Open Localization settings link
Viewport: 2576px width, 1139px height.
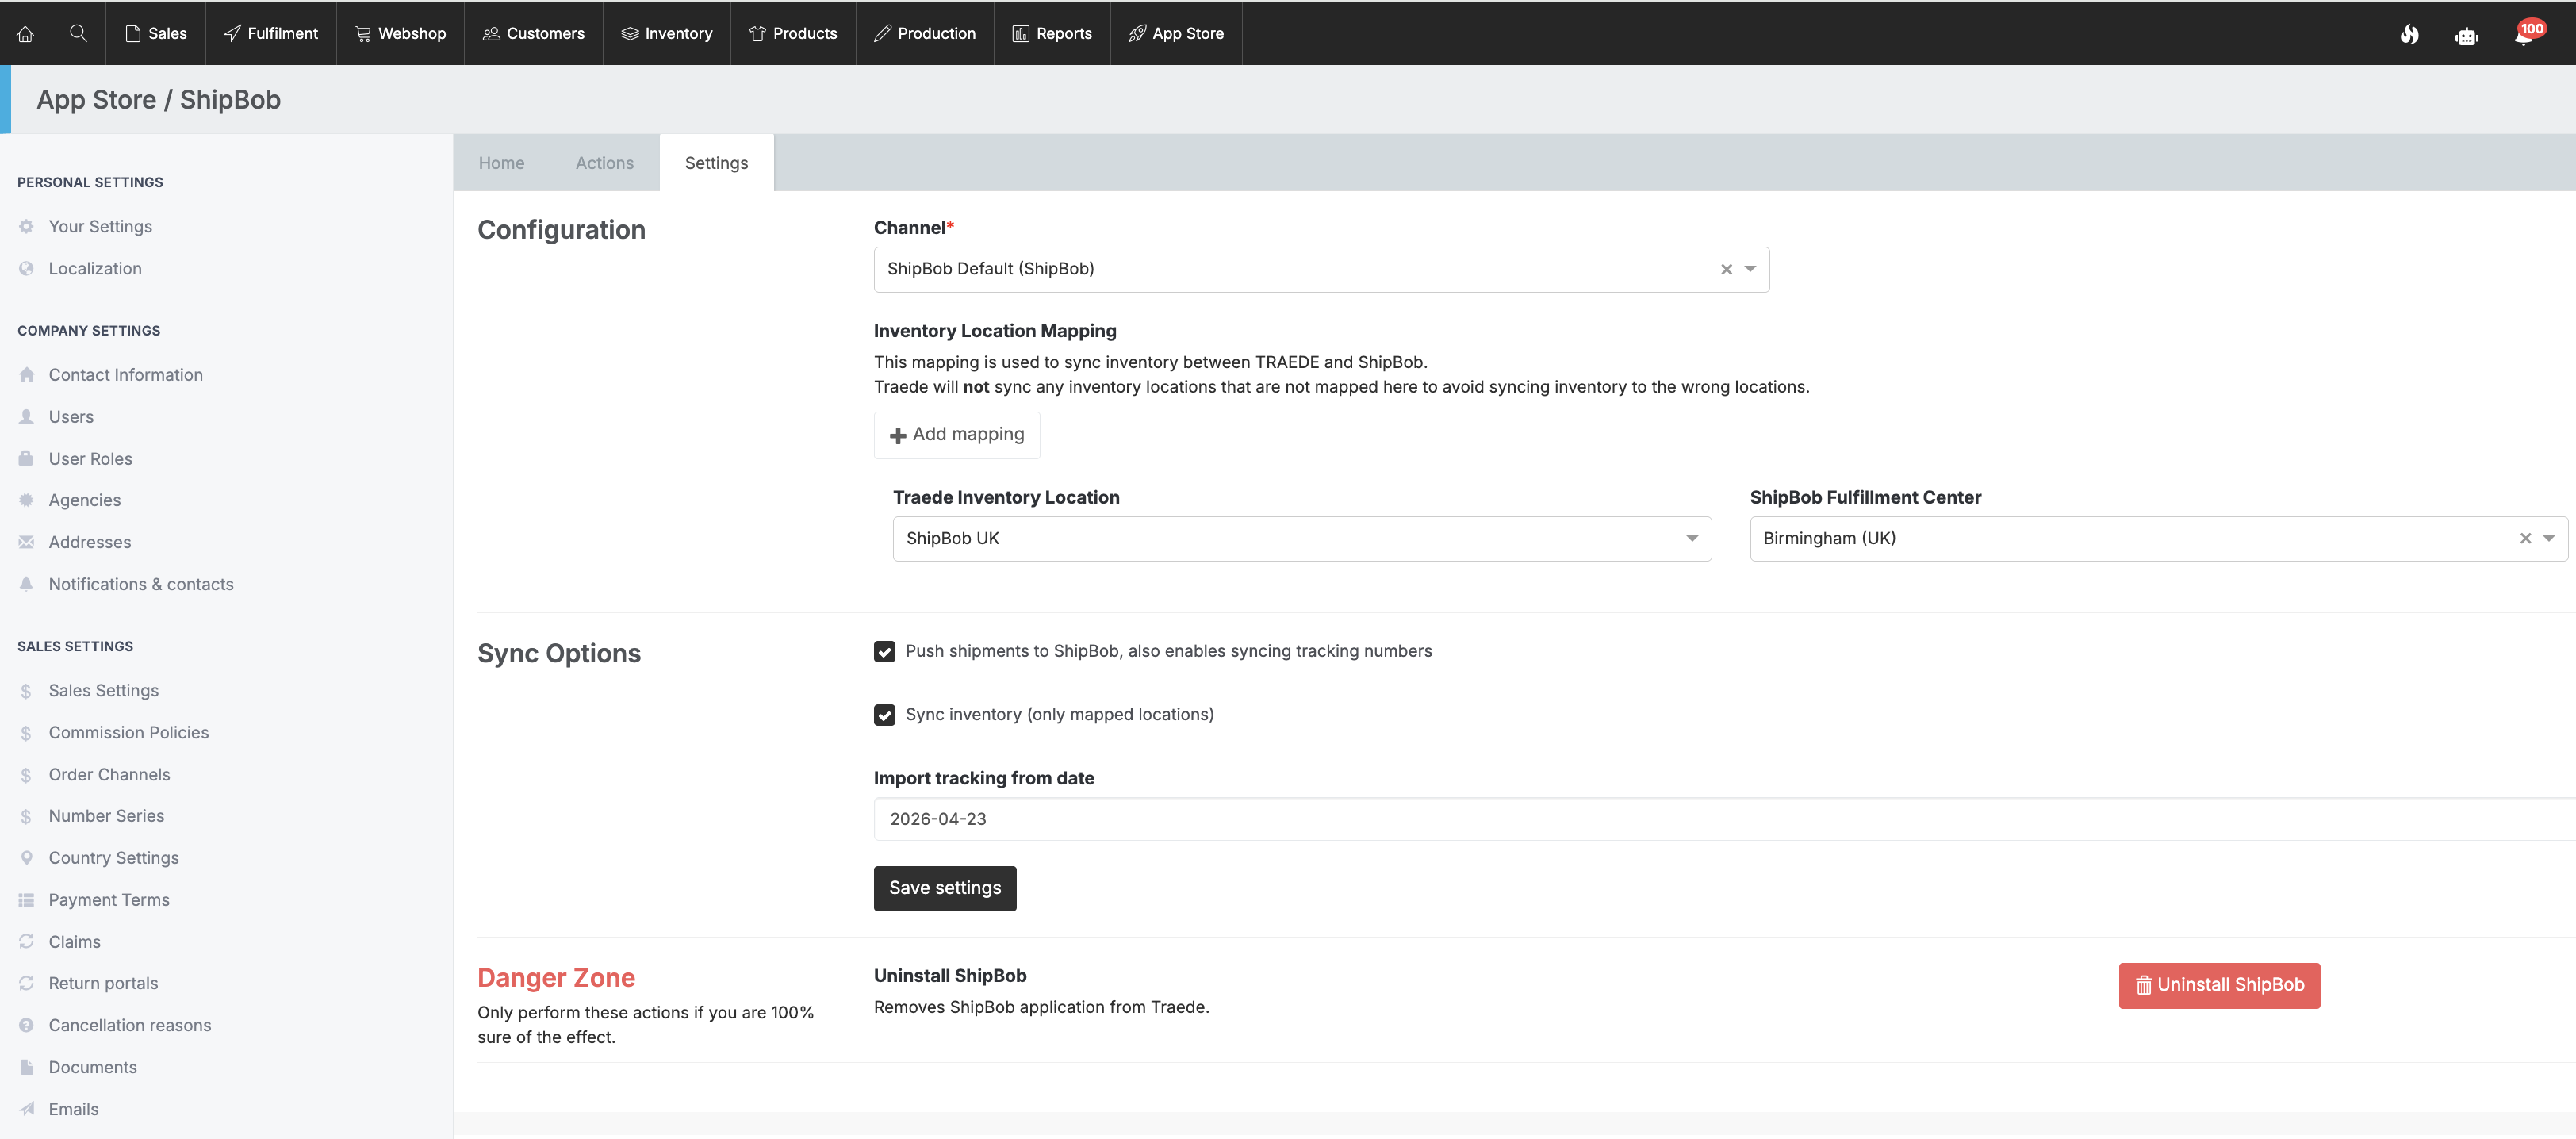(95, 269)
